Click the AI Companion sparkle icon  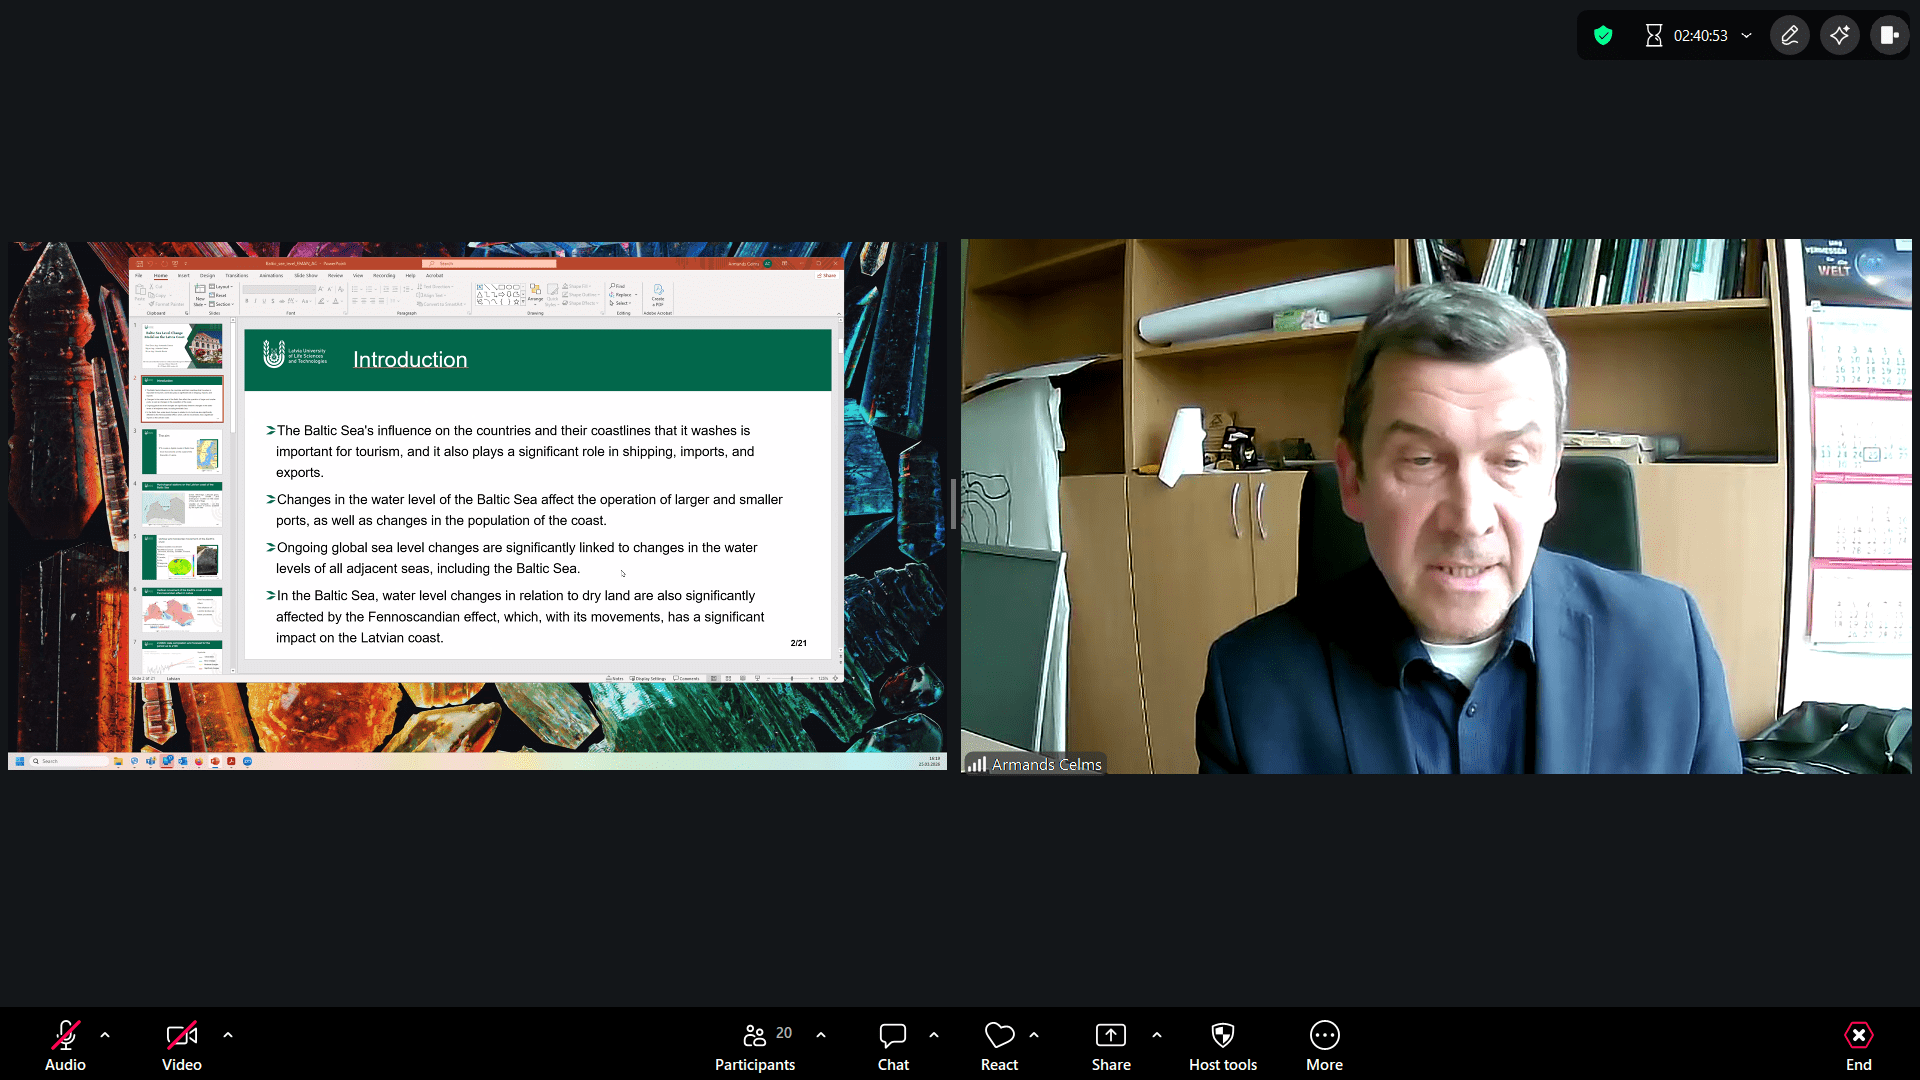1840,36
